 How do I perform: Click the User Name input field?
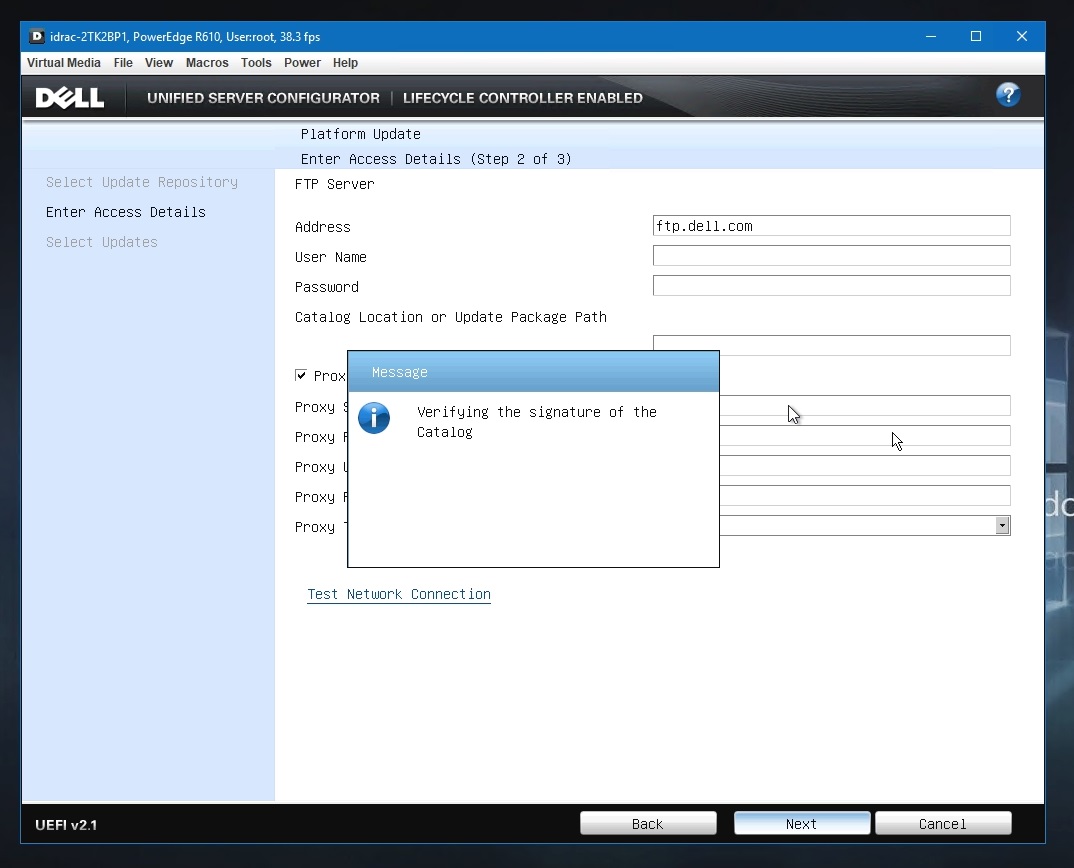pyautogui.click(x=832, y=256)
